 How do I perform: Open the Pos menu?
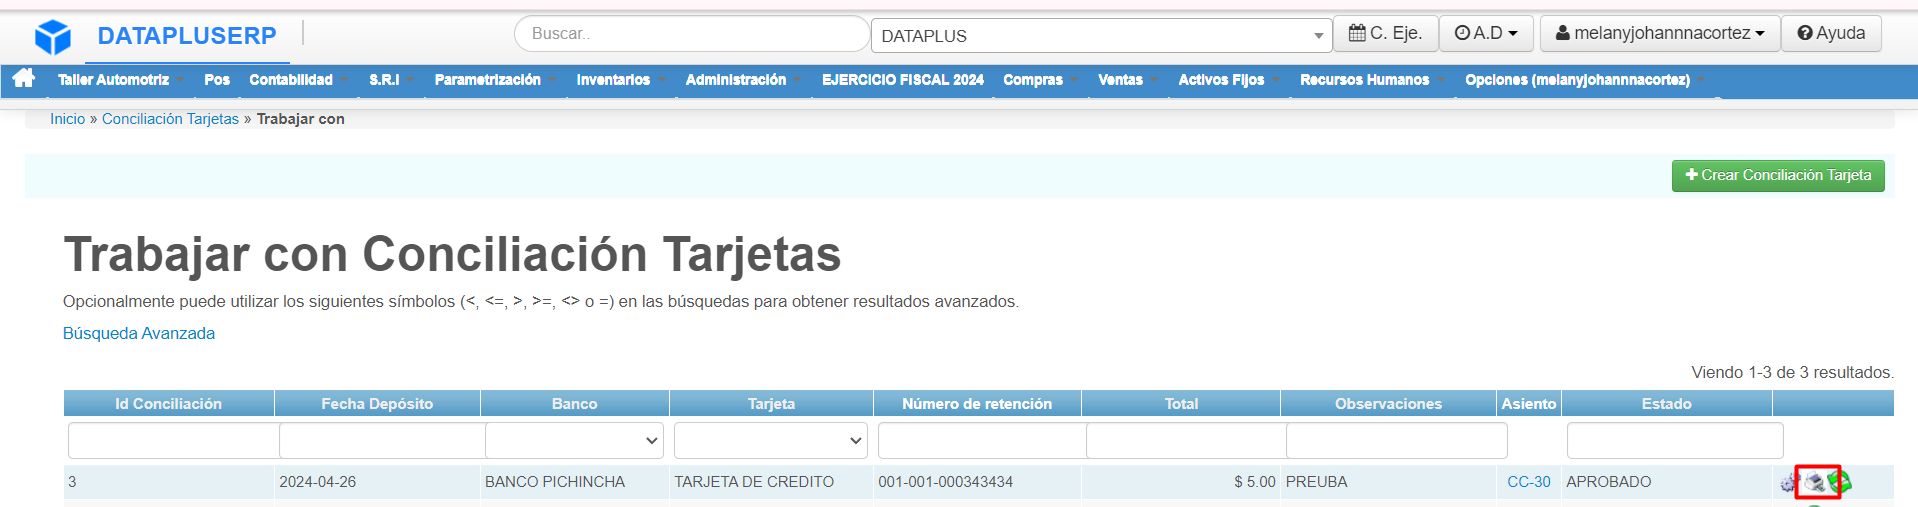tap(217, 80)
